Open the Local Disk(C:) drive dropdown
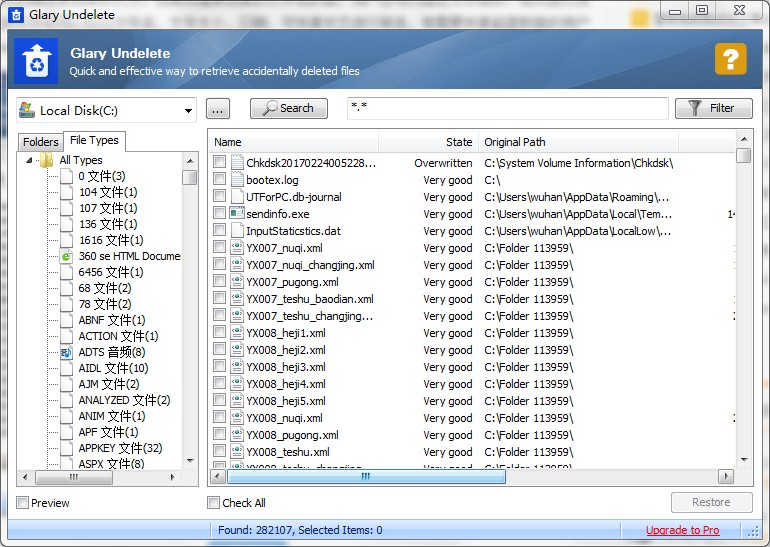 tap(189, 110)
